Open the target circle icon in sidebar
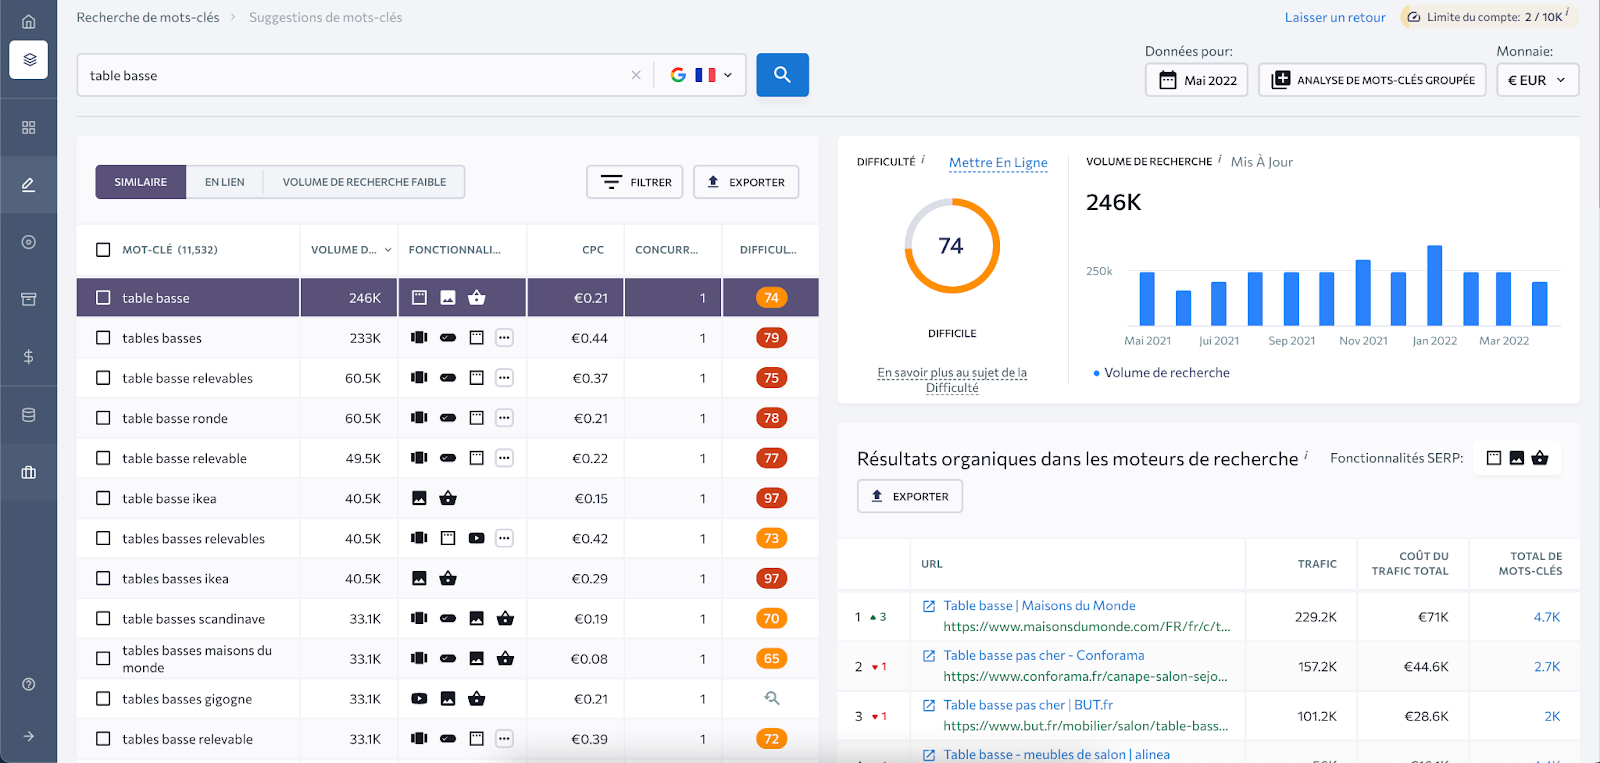This screenshot has width=1600, height=763. (28, 242)
